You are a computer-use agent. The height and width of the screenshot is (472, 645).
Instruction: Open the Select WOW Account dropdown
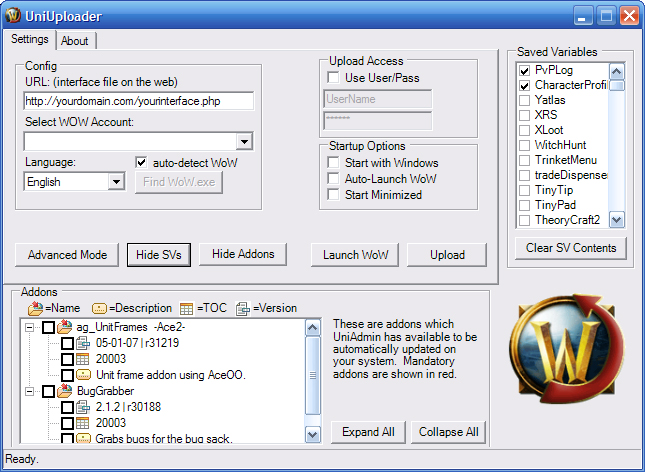[x=244, y=142]
